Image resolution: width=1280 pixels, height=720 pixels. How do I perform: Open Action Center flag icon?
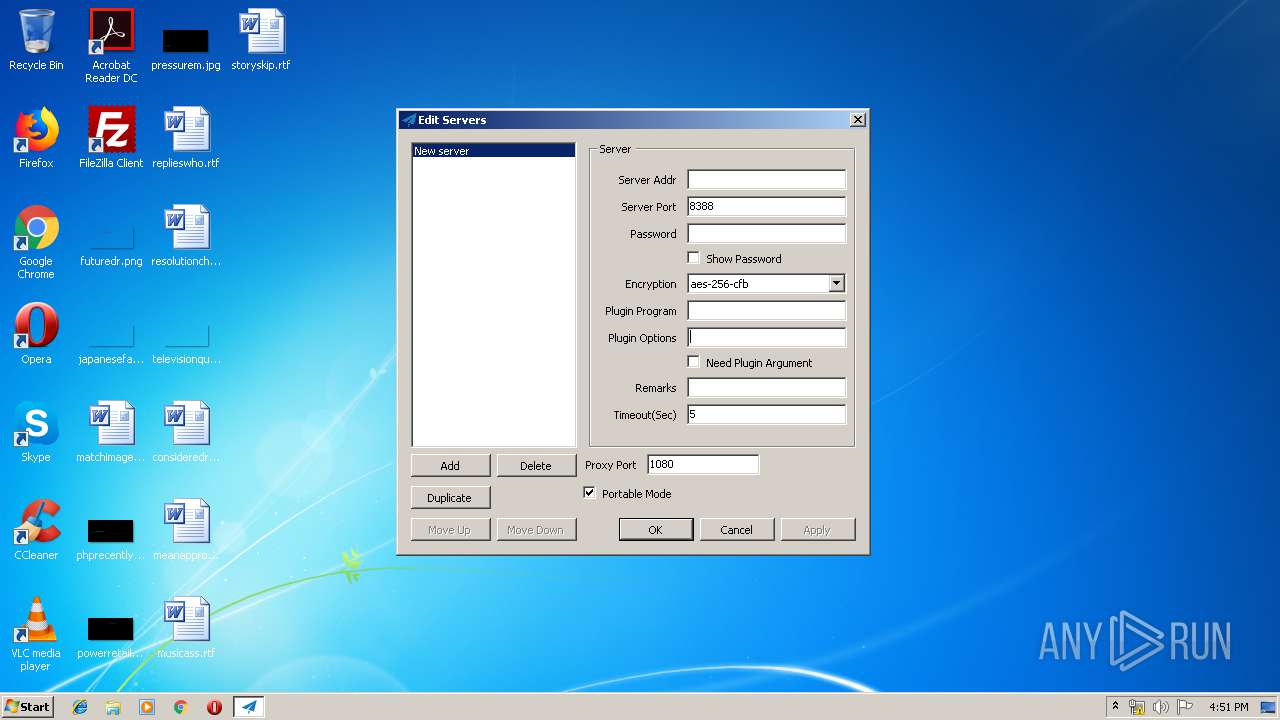(1185, 707)
